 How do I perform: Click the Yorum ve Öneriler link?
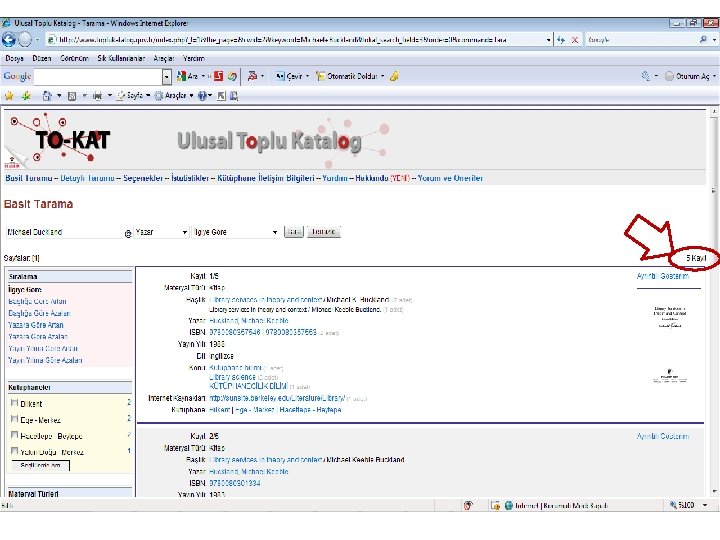pos(450,178)
